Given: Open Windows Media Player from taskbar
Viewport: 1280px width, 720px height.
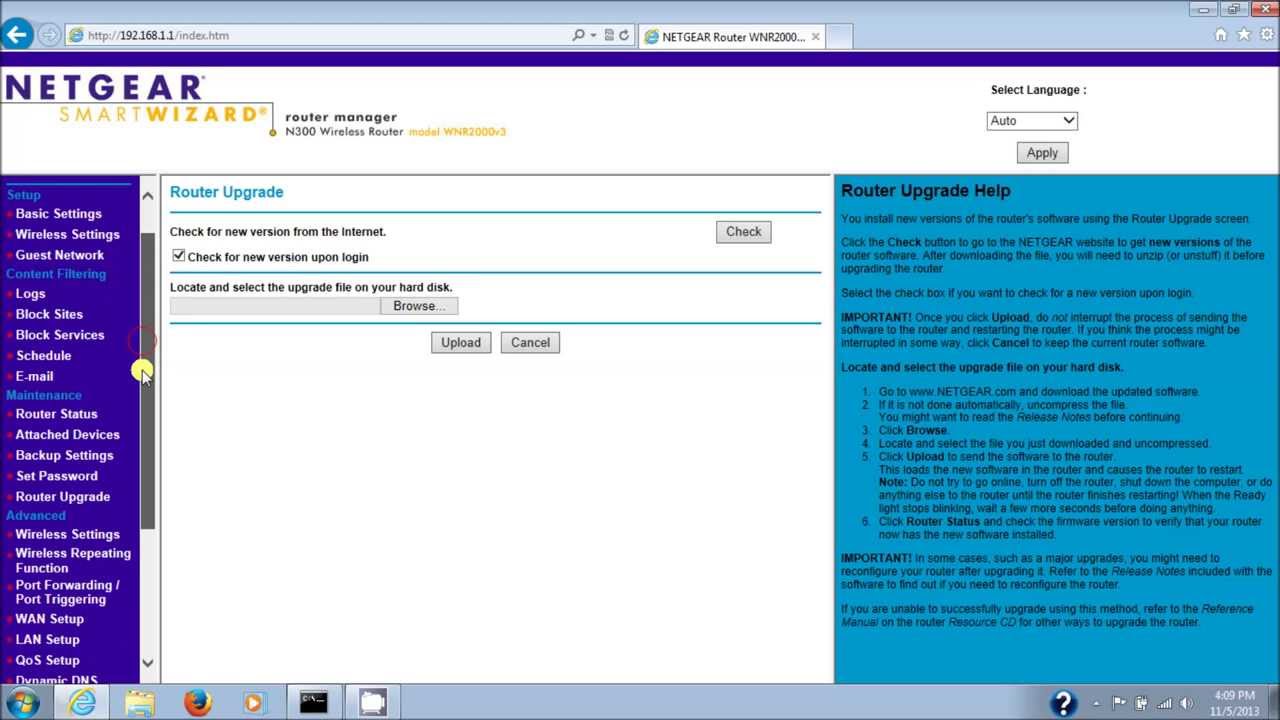Looking at the screenshot, I should coord(254,702).
